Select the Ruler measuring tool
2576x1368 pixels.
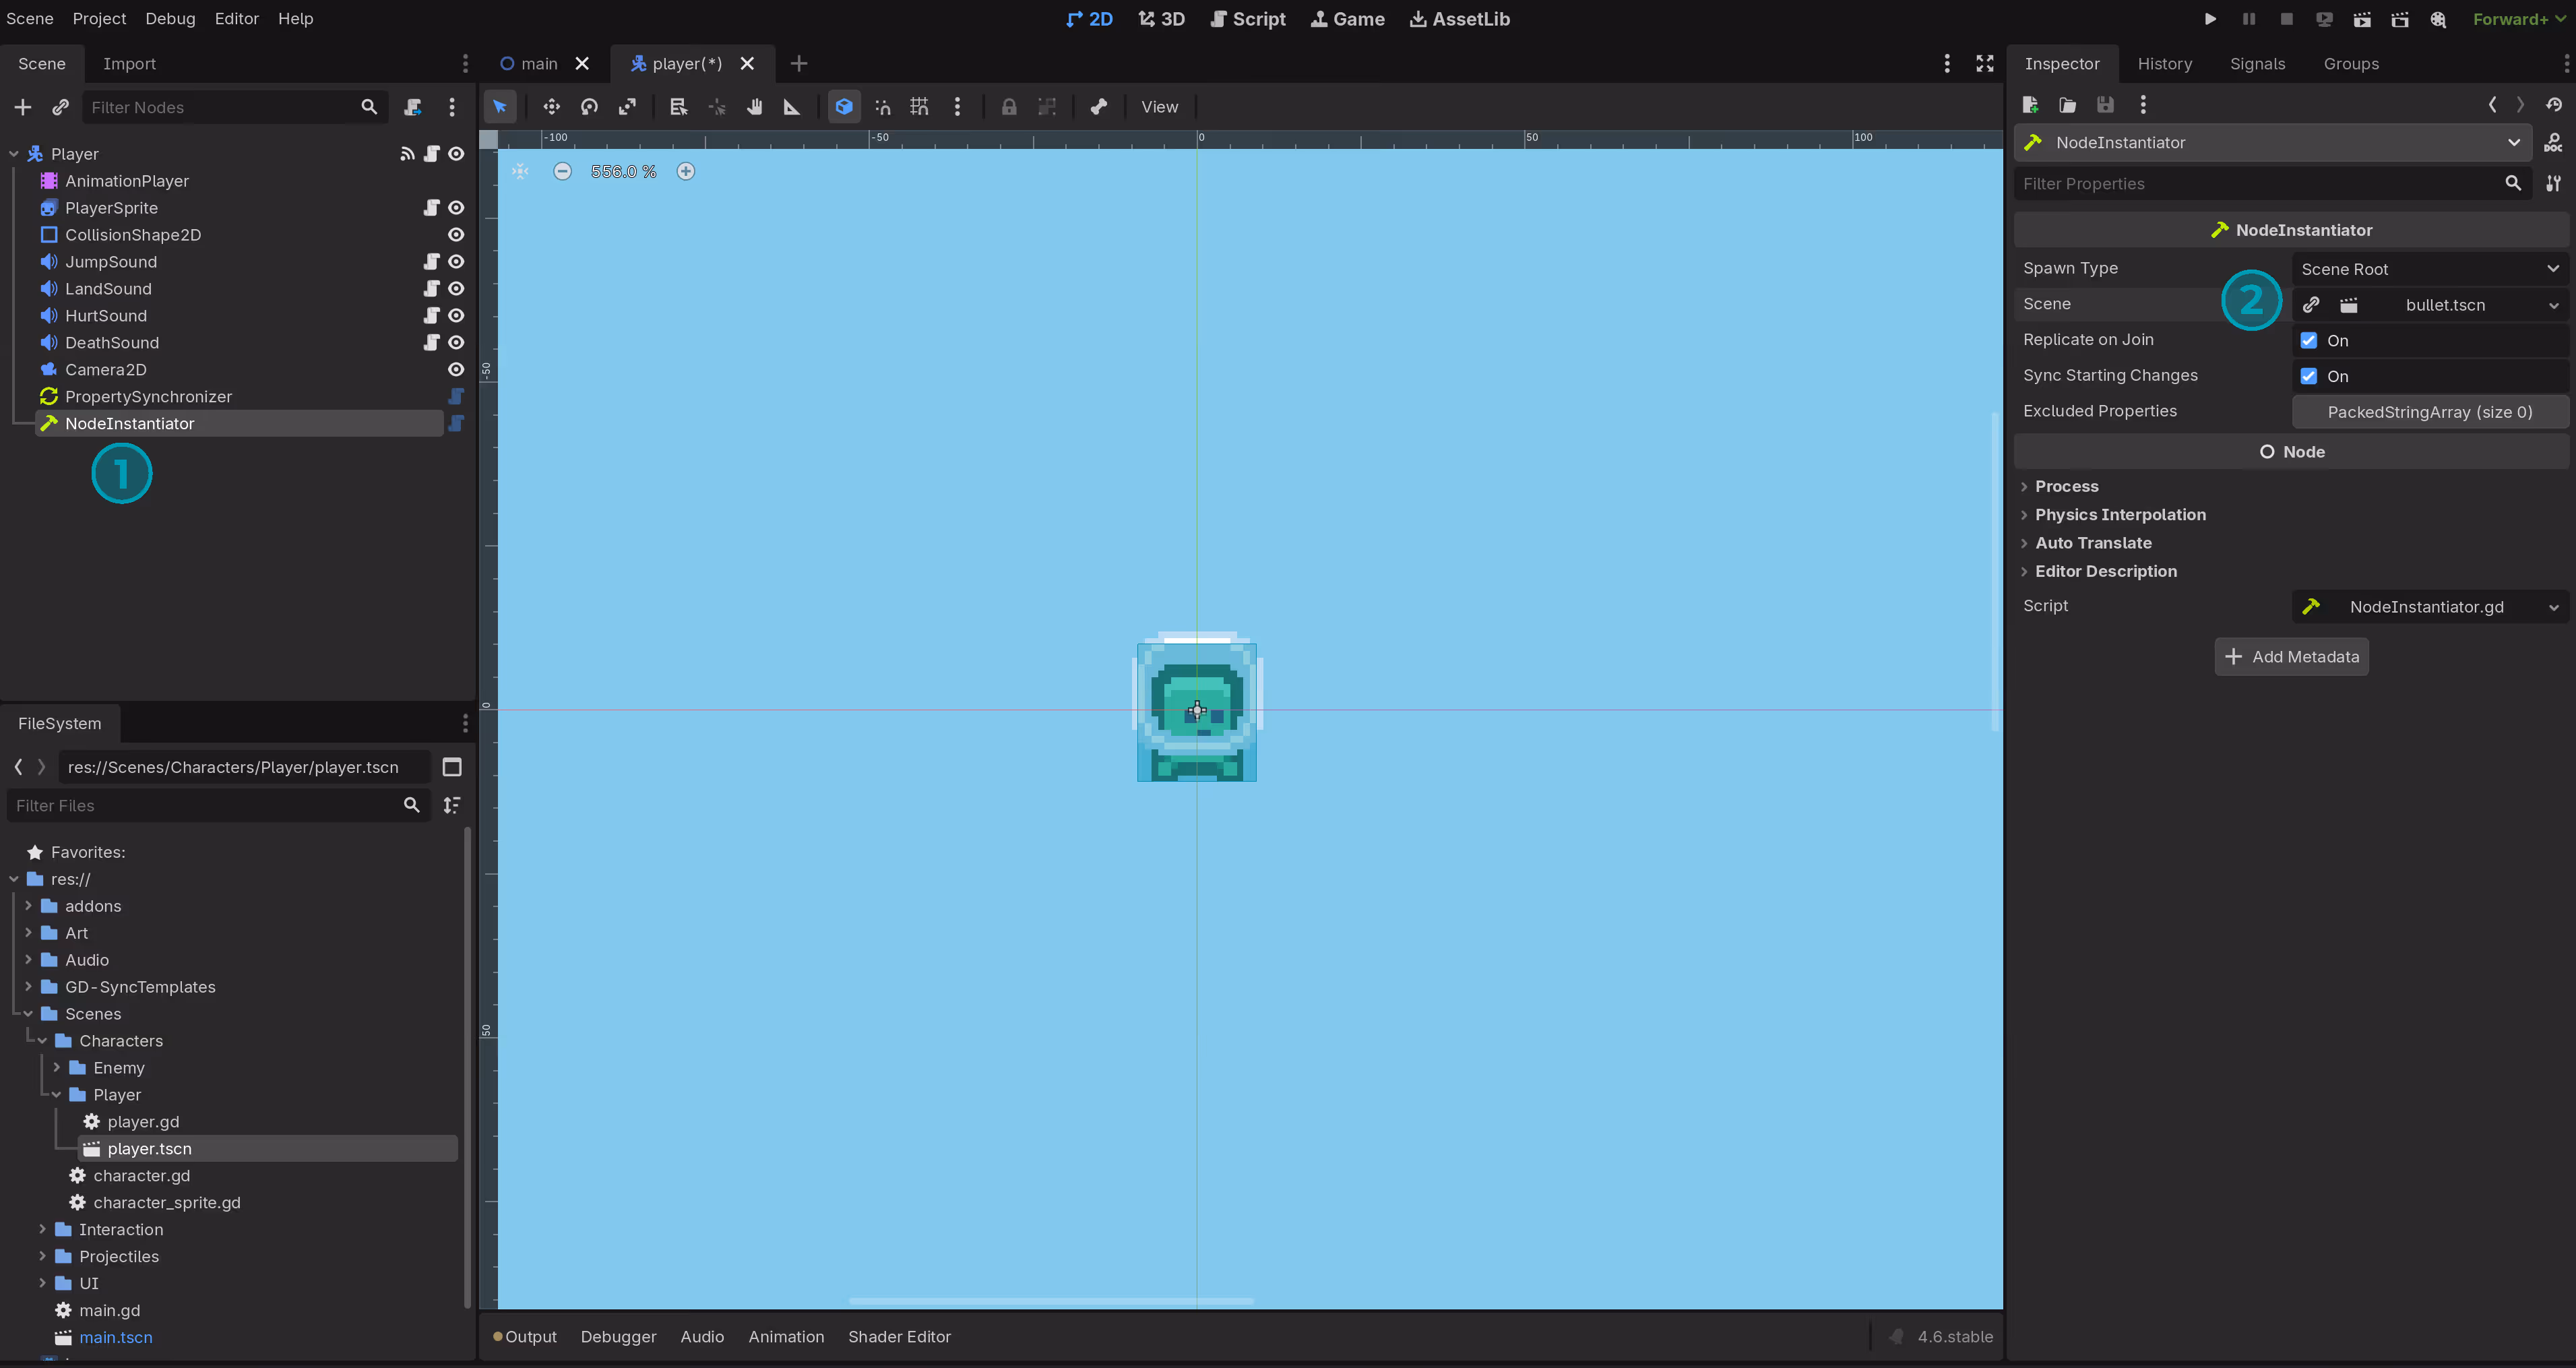coord(792,107)
